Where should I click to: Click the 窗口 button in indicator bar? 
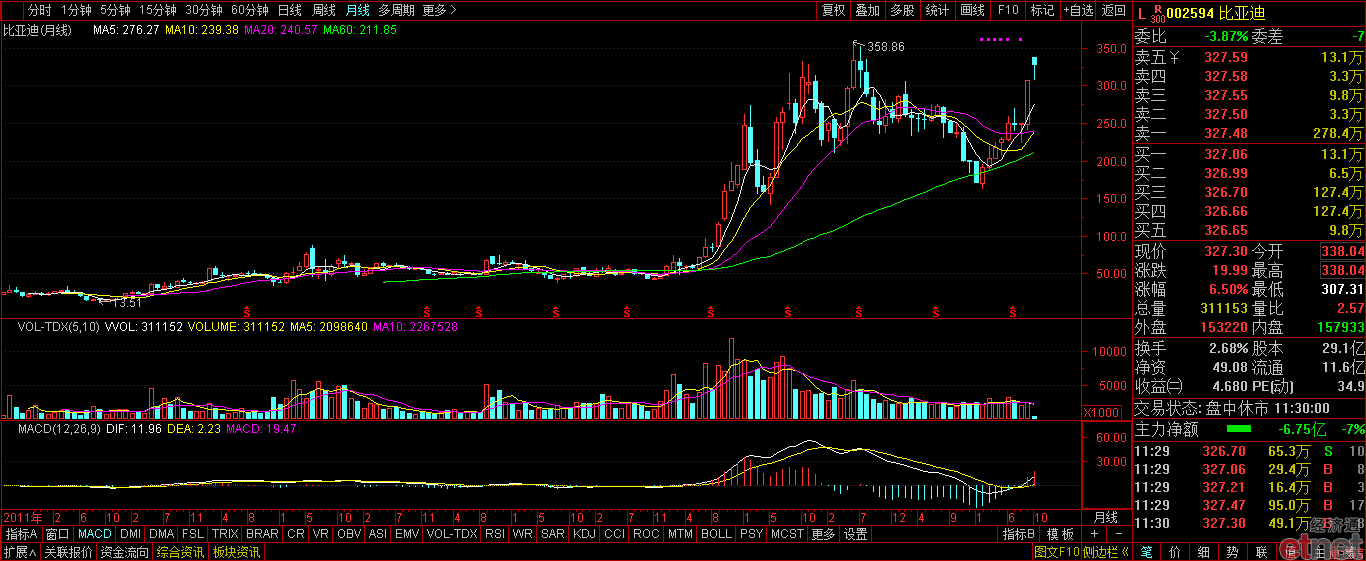(x=57, y=534)
